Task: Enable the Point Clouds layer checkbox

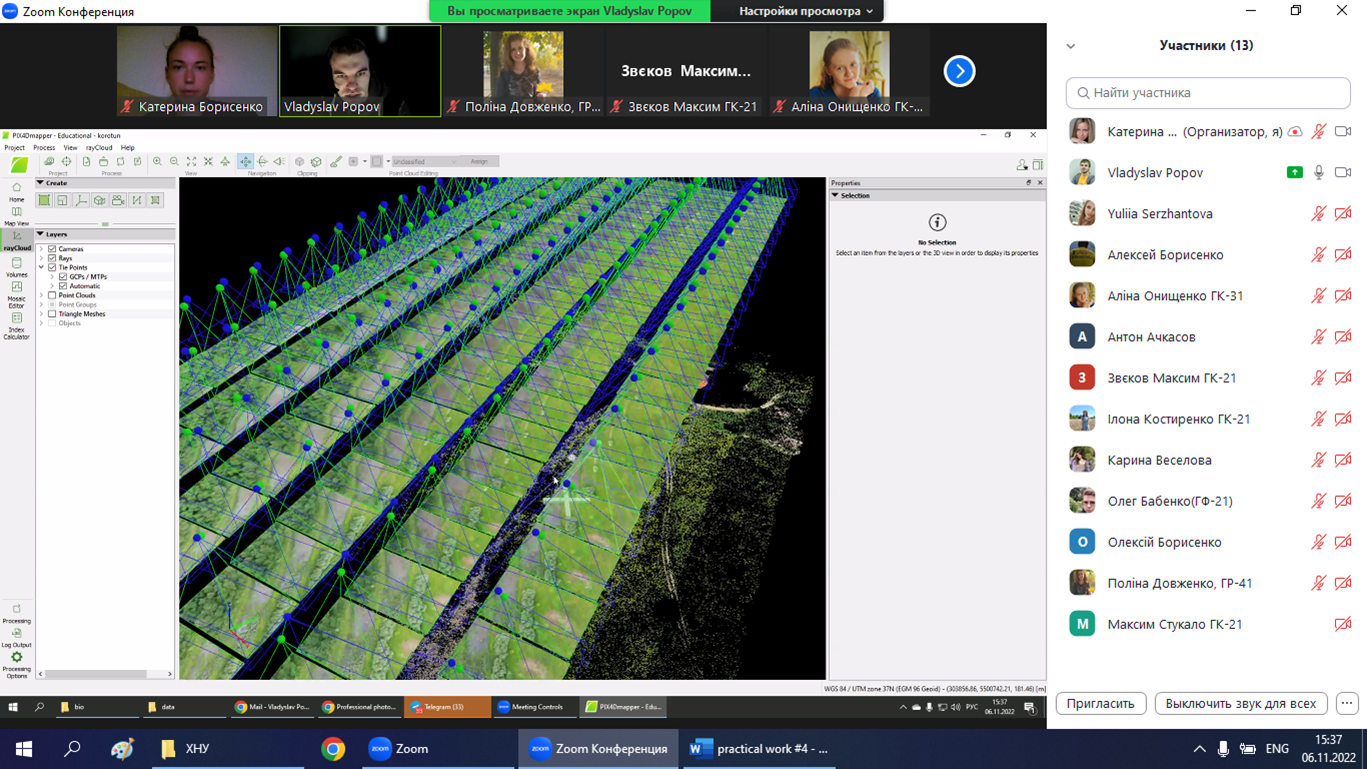Action: [x=52, y=295]
